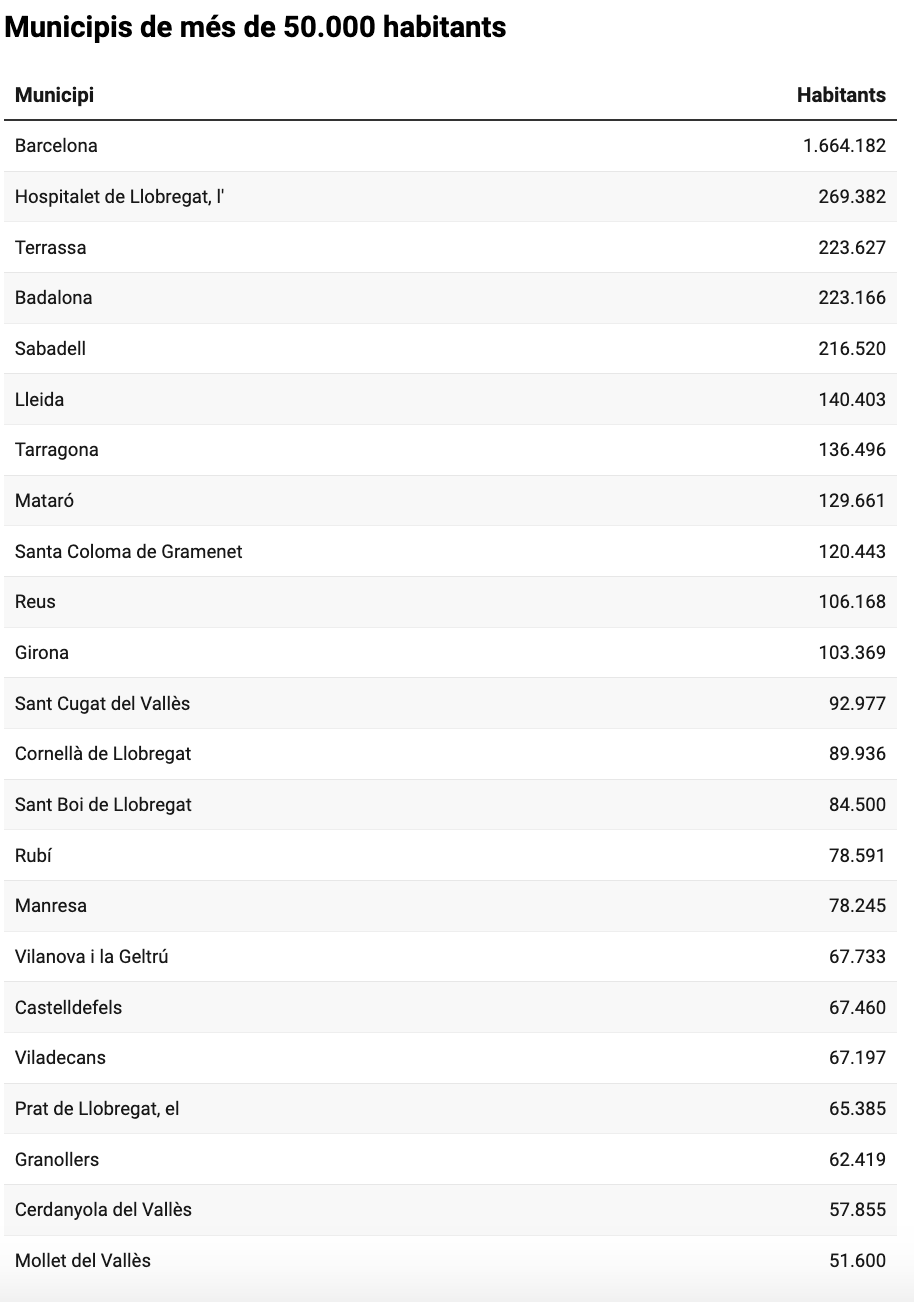The width and height of the screenshot is (914, 1302).
Task: Click the Rubí municipality name
Action: point(33,856)
